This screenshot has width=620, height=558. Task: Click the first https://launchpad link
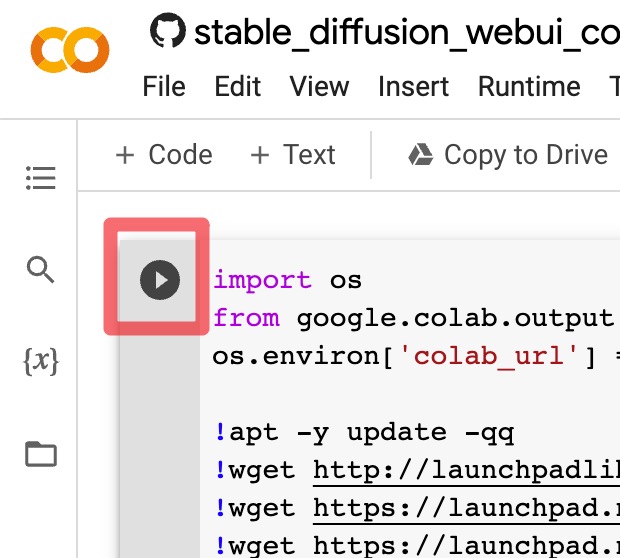467,509
